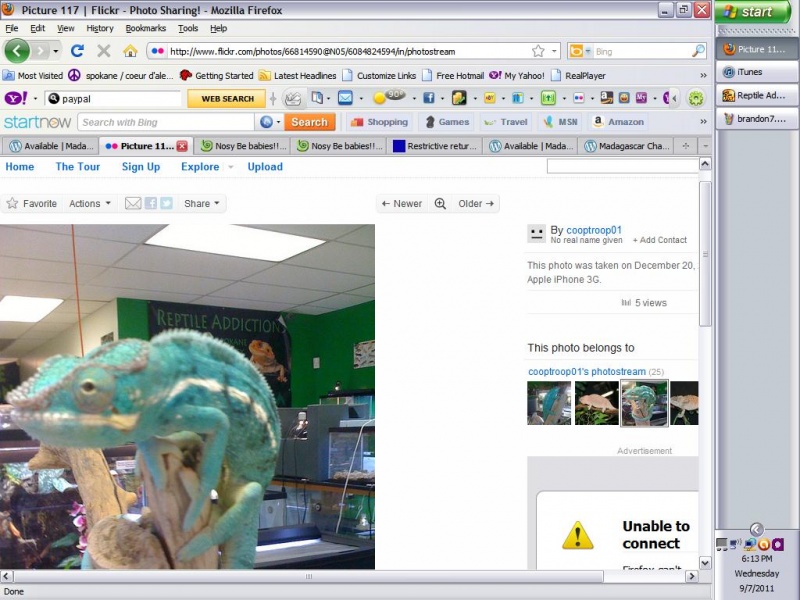Share photo via email envelope icon

click(x=133, y=204)
